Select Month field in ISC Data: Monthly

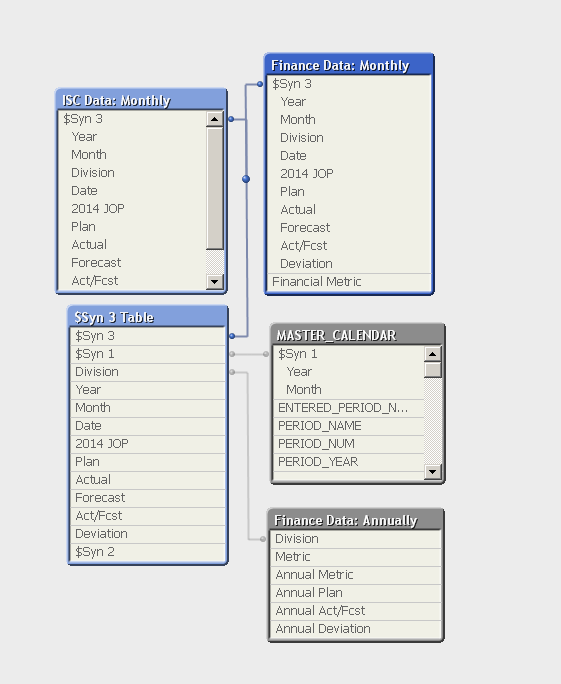[132, 154]
